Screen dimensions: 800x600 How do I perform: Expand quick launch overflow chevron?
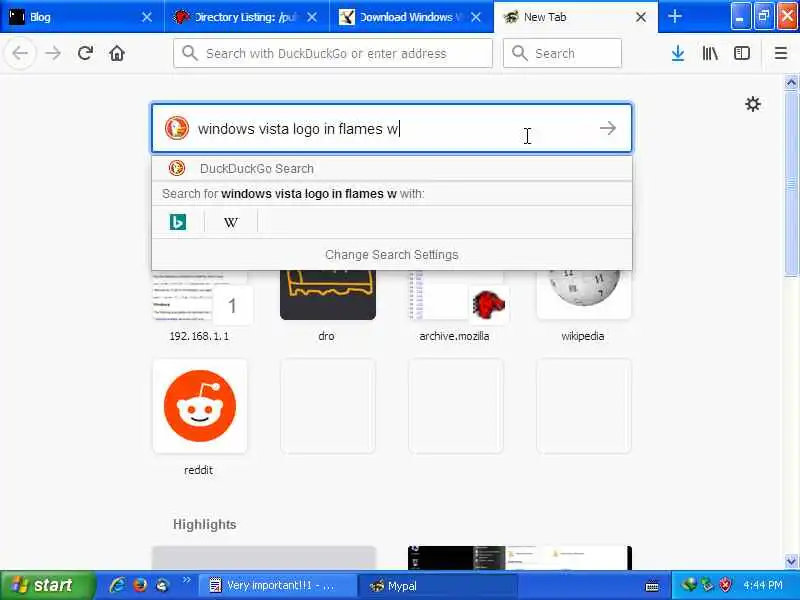coord(186,580)
